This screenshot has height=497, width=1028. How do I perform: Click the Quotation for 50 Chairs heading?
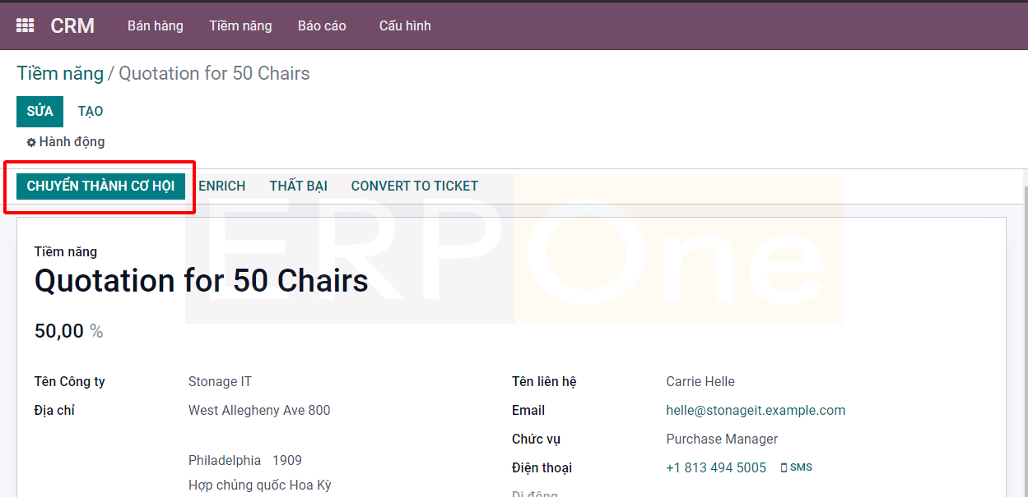201,281
